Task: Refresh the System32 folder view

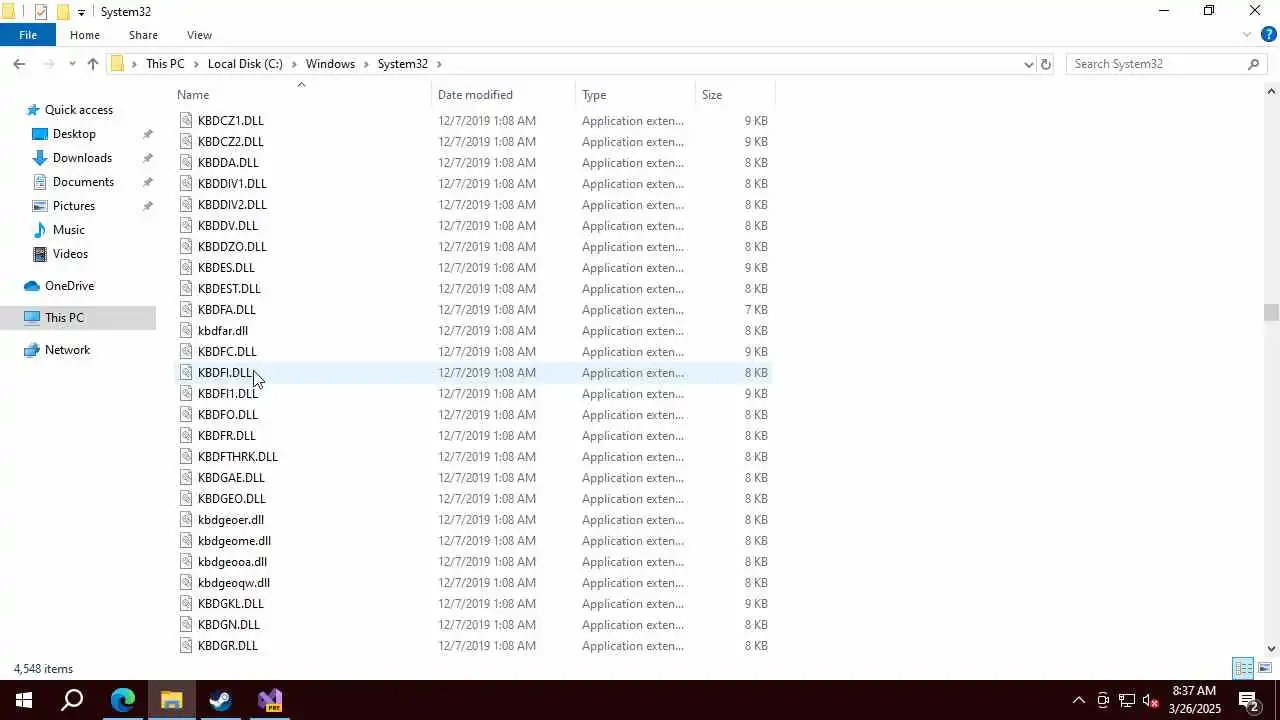Action: pyautogui.click(x=1046, y=64)
